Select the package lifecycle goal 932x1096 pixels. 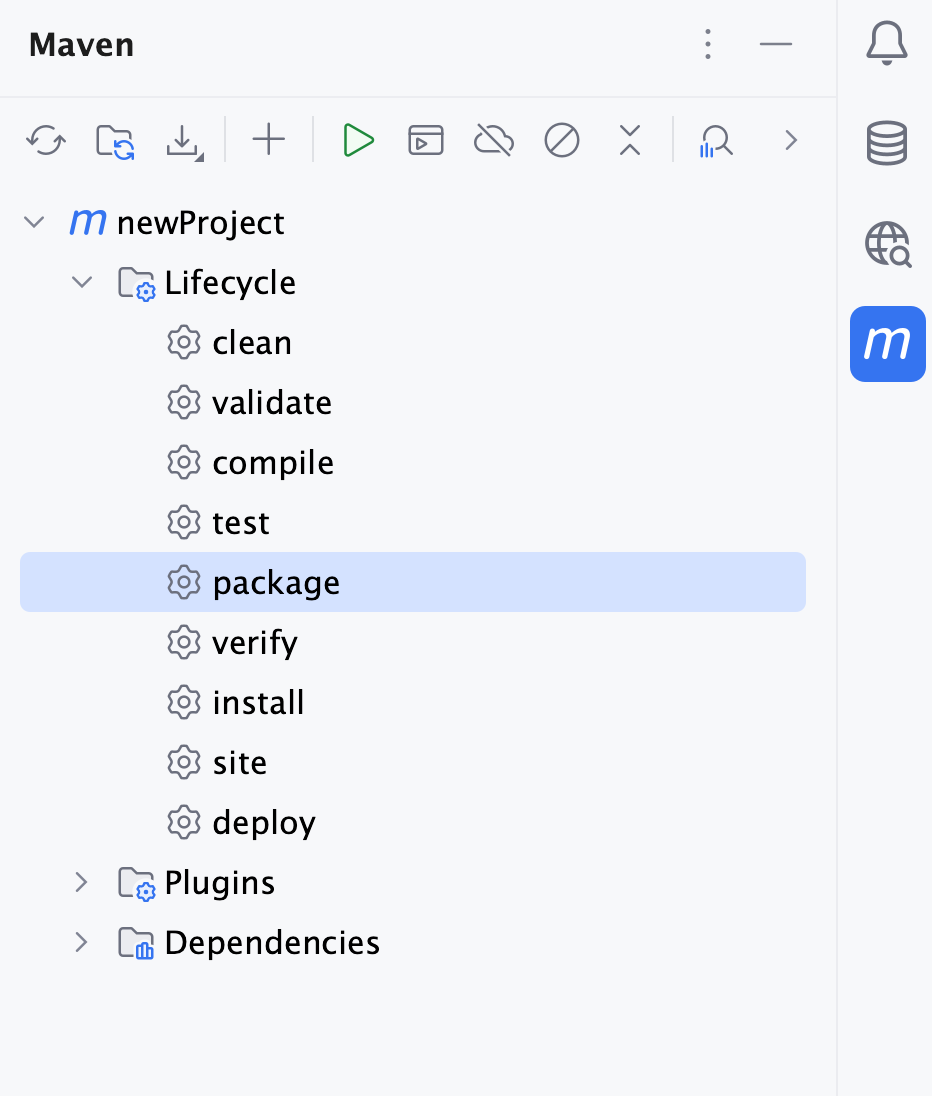point(276,582)
